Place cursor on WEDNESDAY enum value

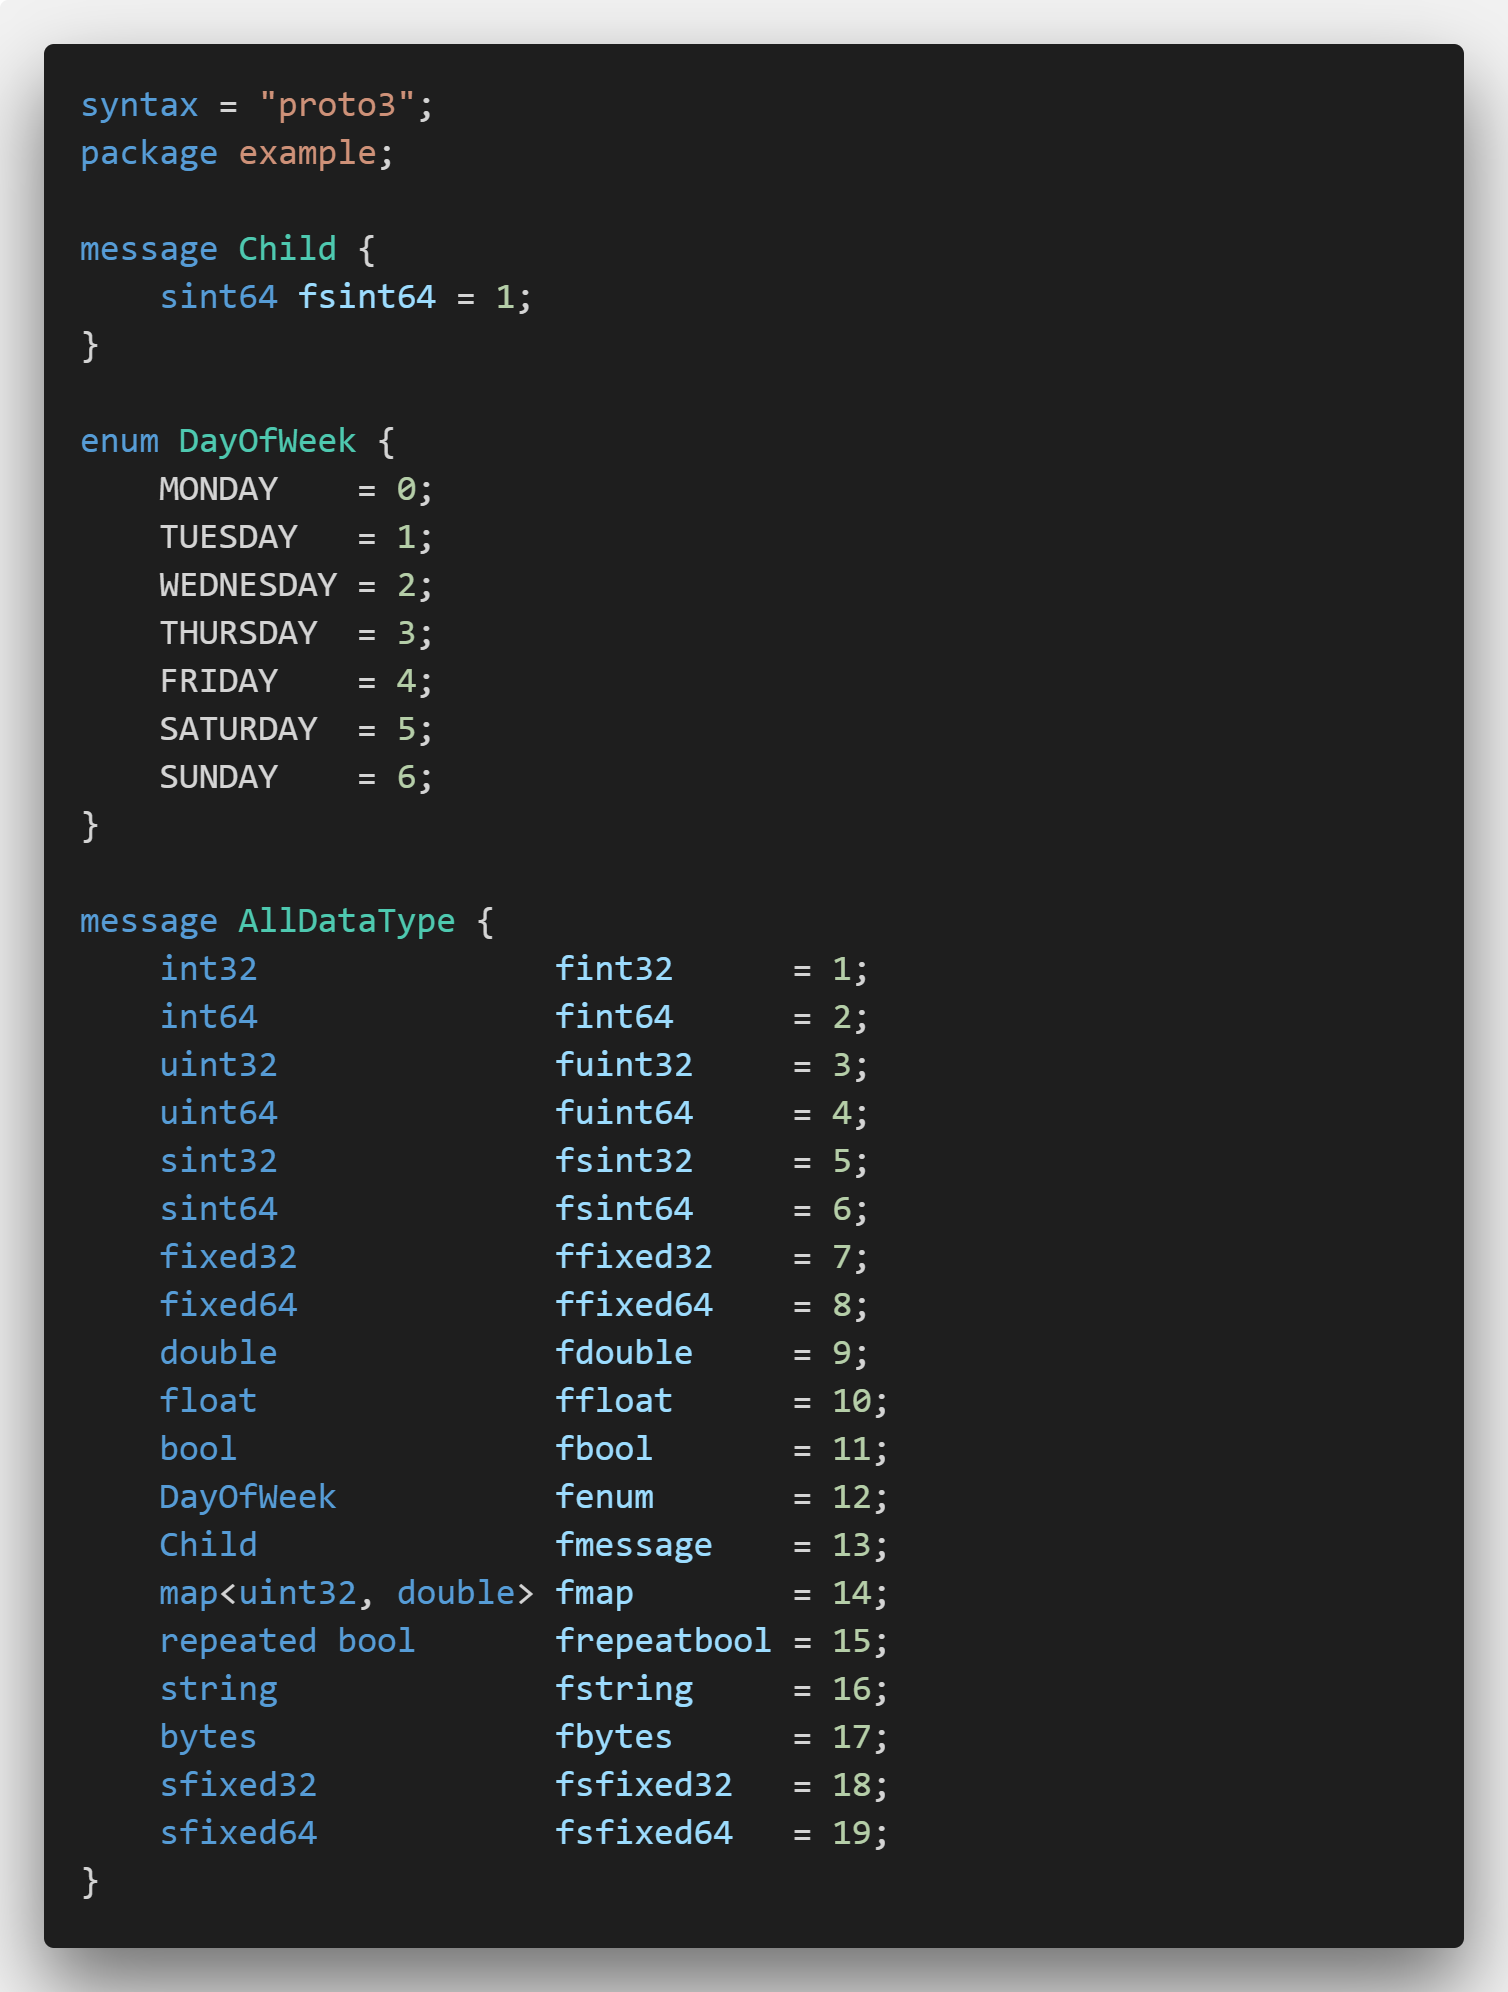coord(248,585)
